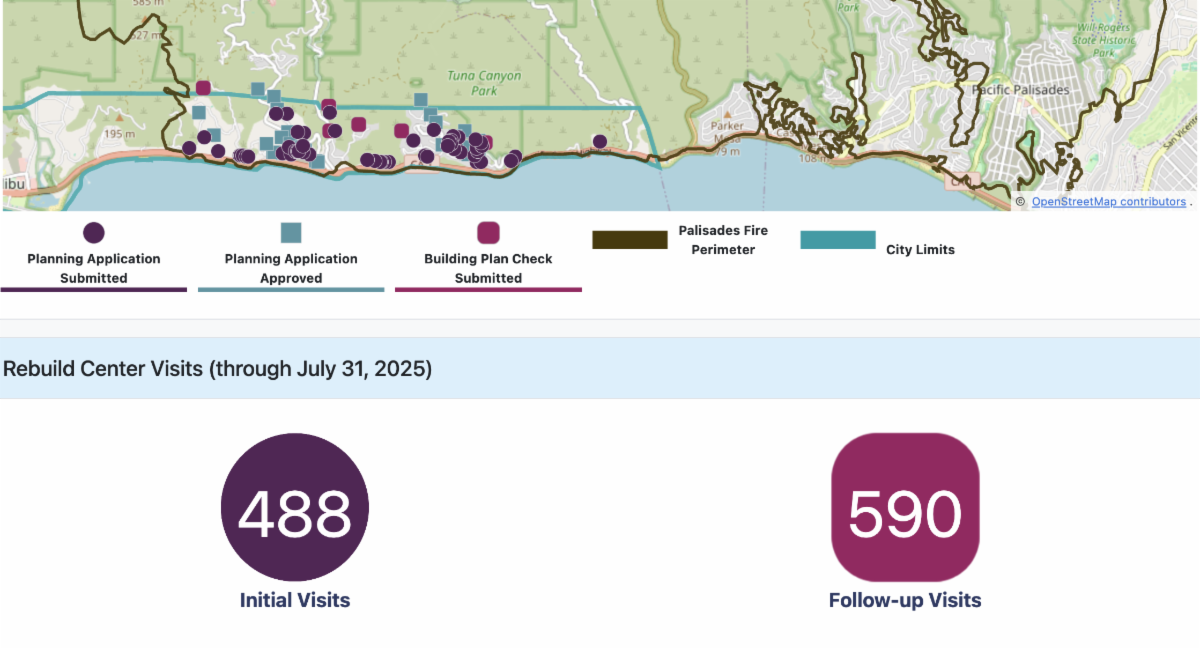
Task: Toggle the Planning Application Approved legend label
Action: click(291, 268)
